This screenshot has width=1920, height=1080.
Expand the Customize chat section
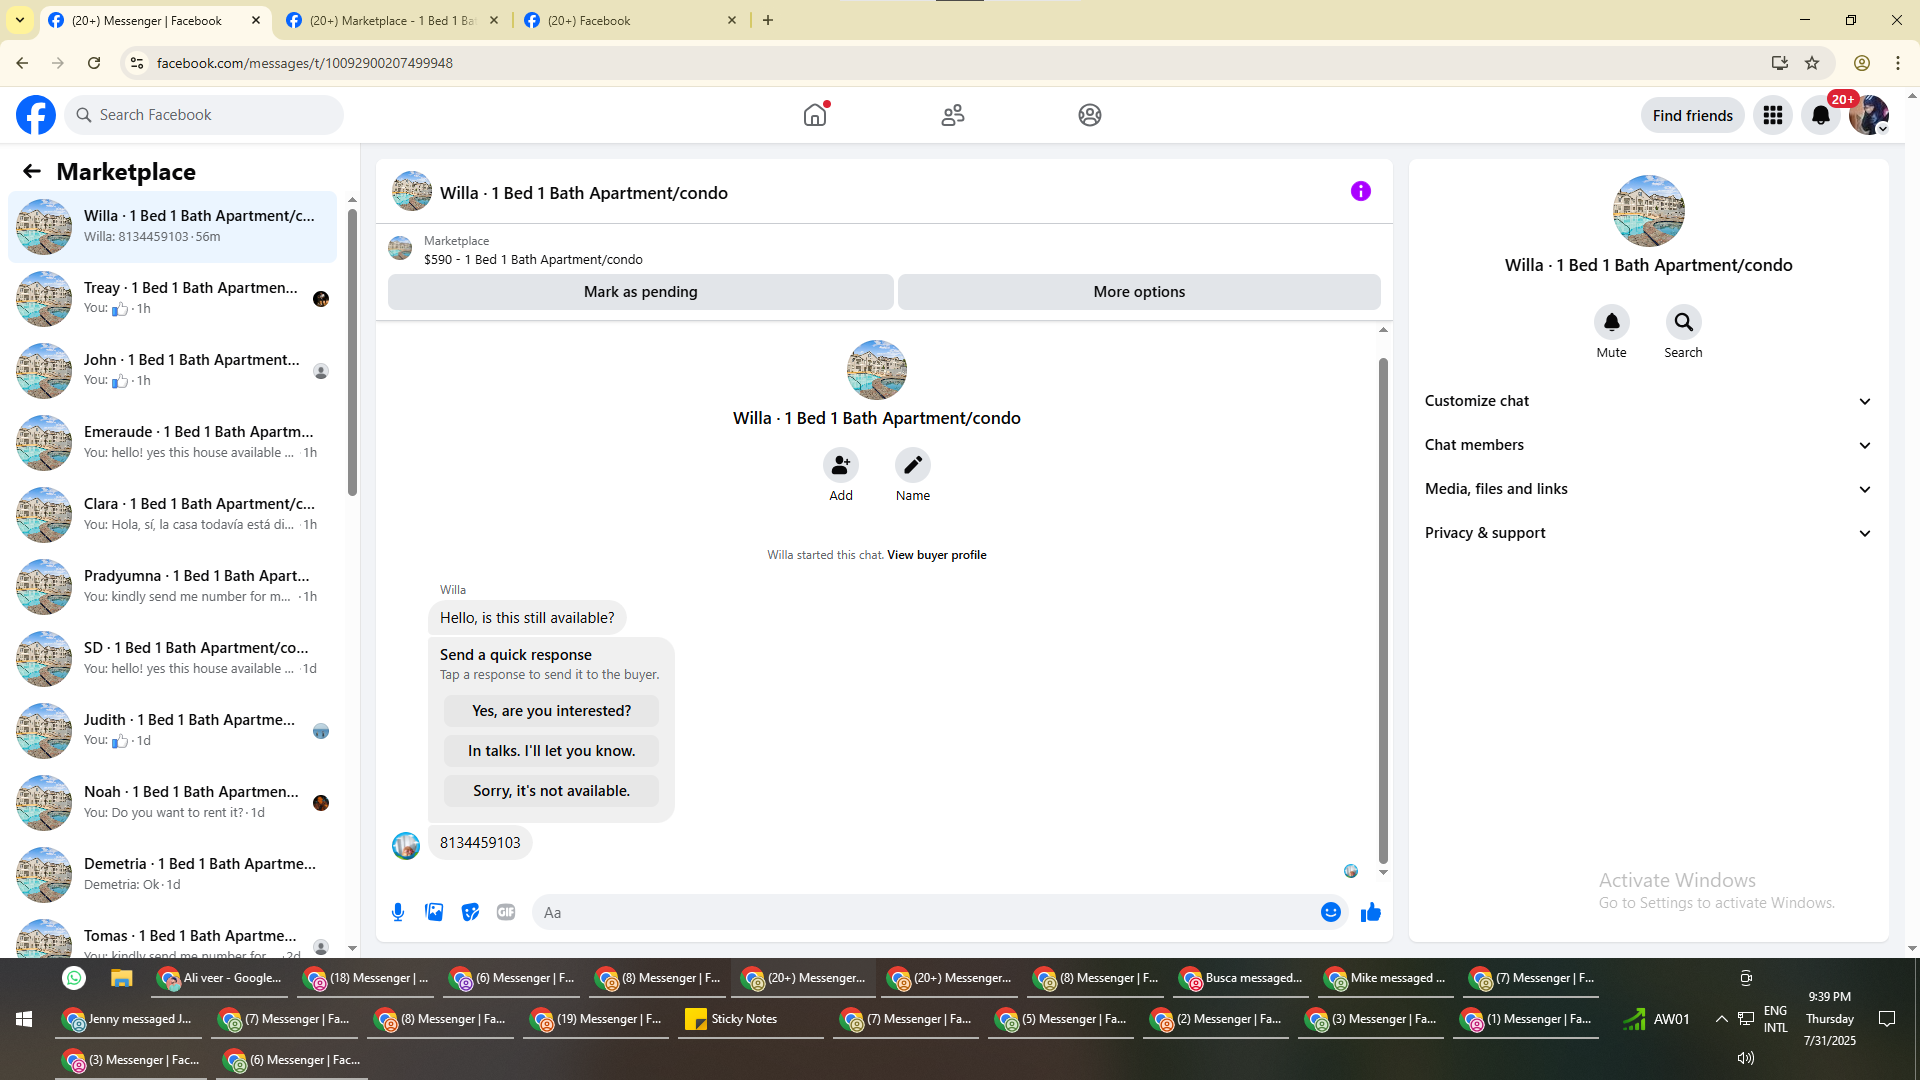coord(1647,401)
